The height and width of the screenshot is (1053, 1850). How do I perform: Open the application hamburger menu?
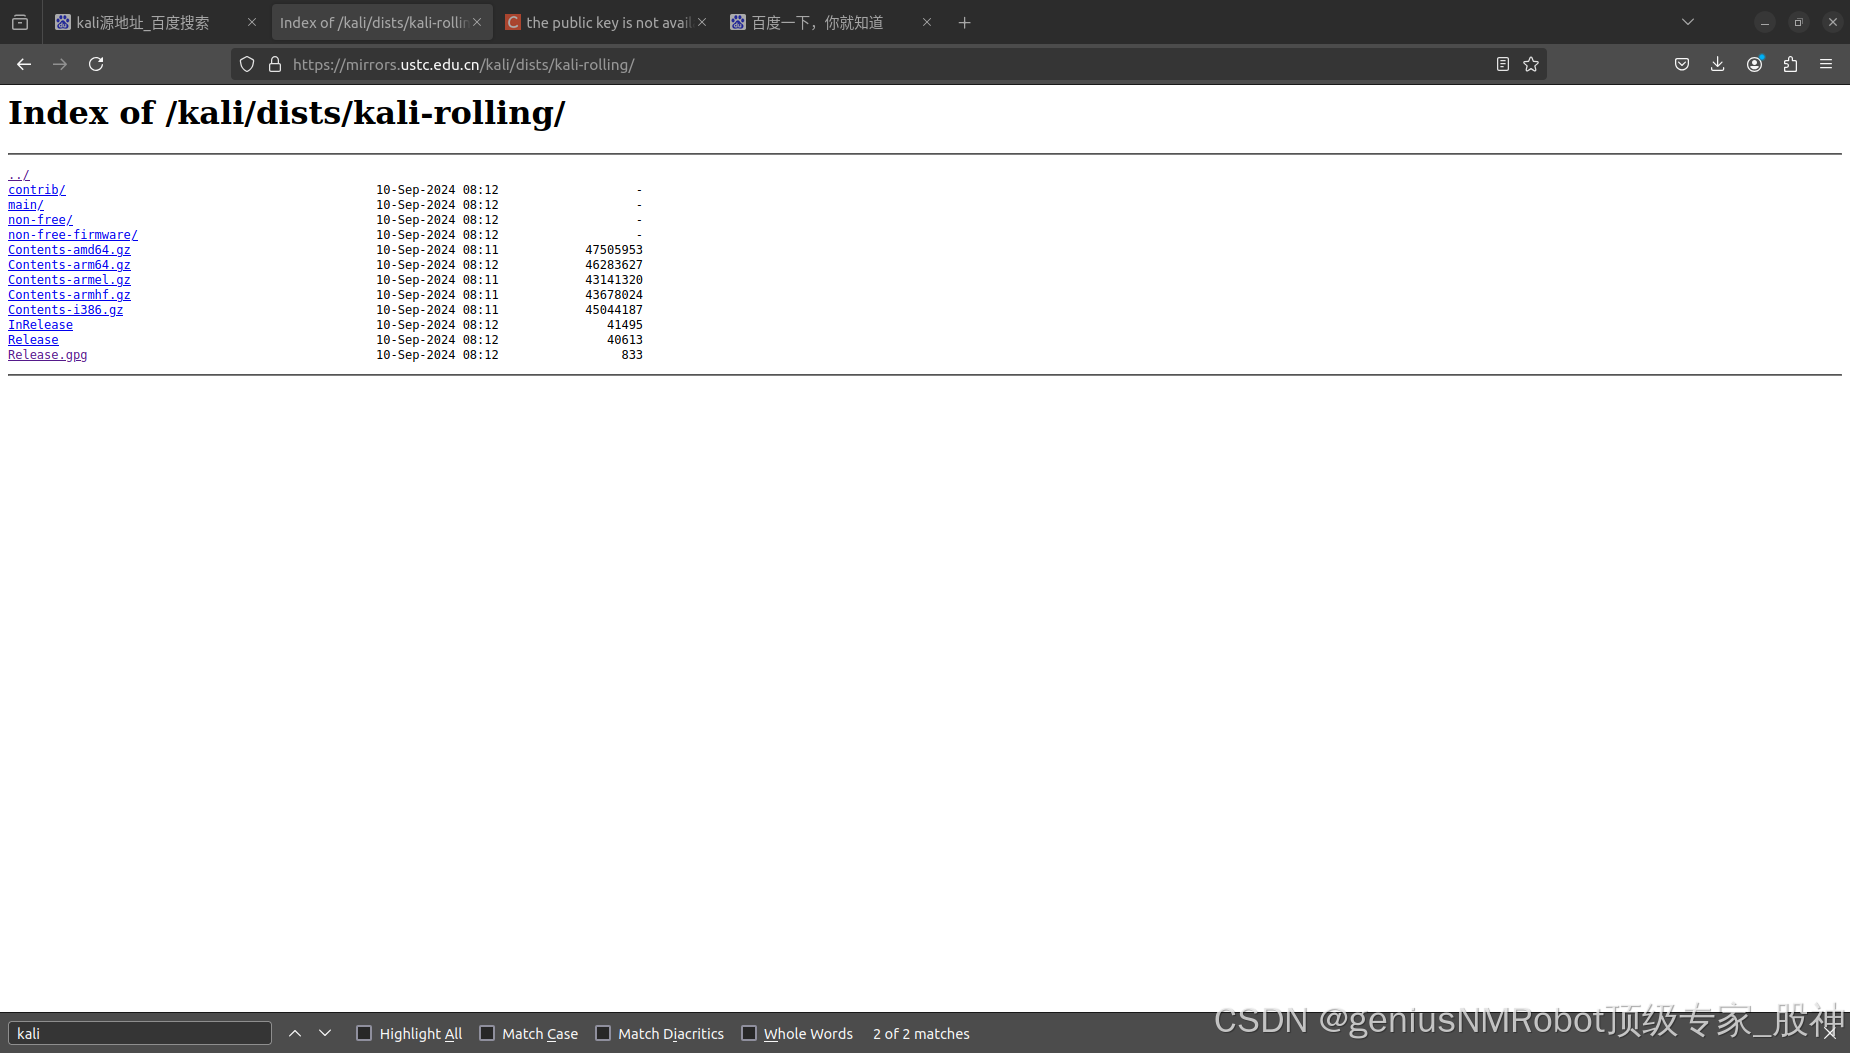coord(1825,64)
